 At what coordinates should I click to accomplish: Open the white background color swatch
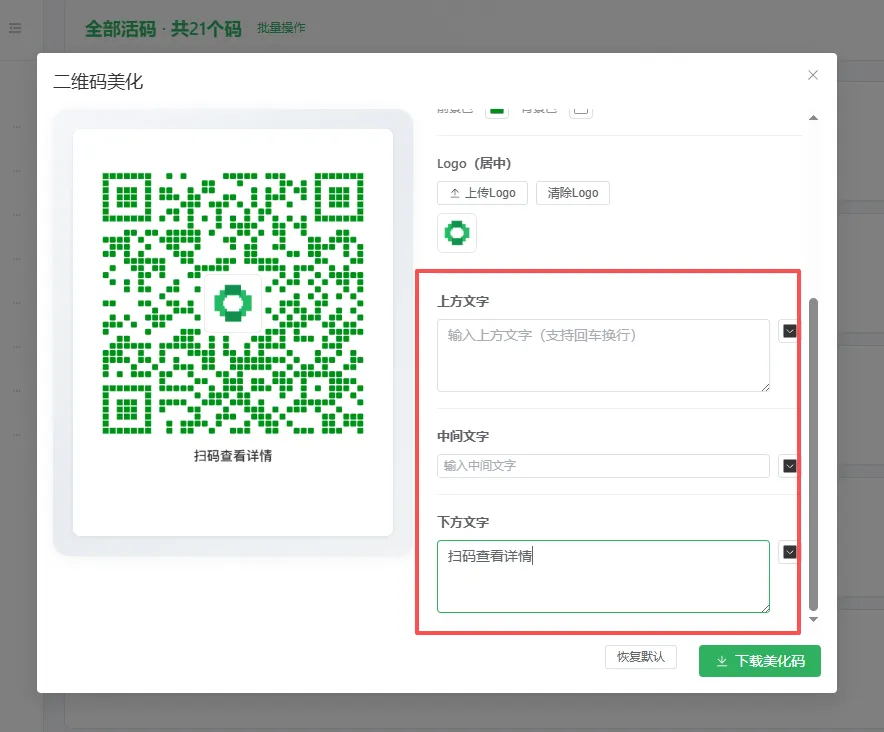(581, 111)
